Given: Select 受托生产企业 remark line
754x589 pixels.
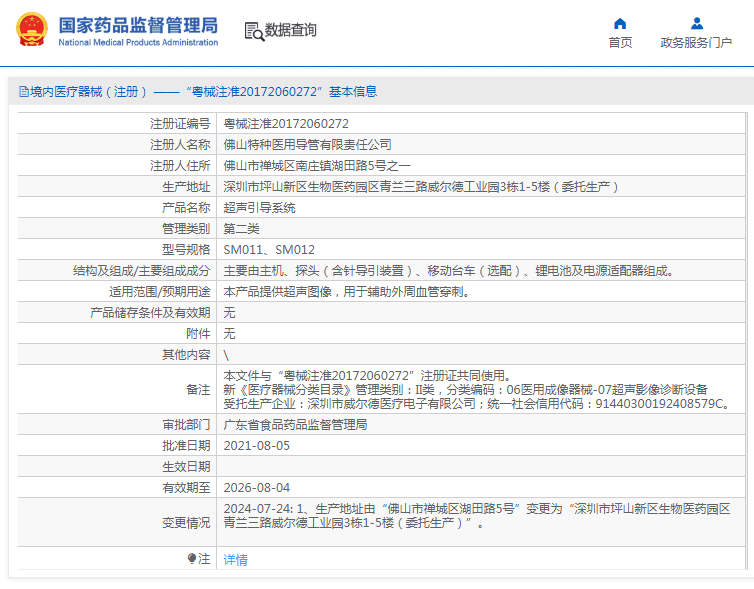Looking at the screenshot, I should (477, 403).
